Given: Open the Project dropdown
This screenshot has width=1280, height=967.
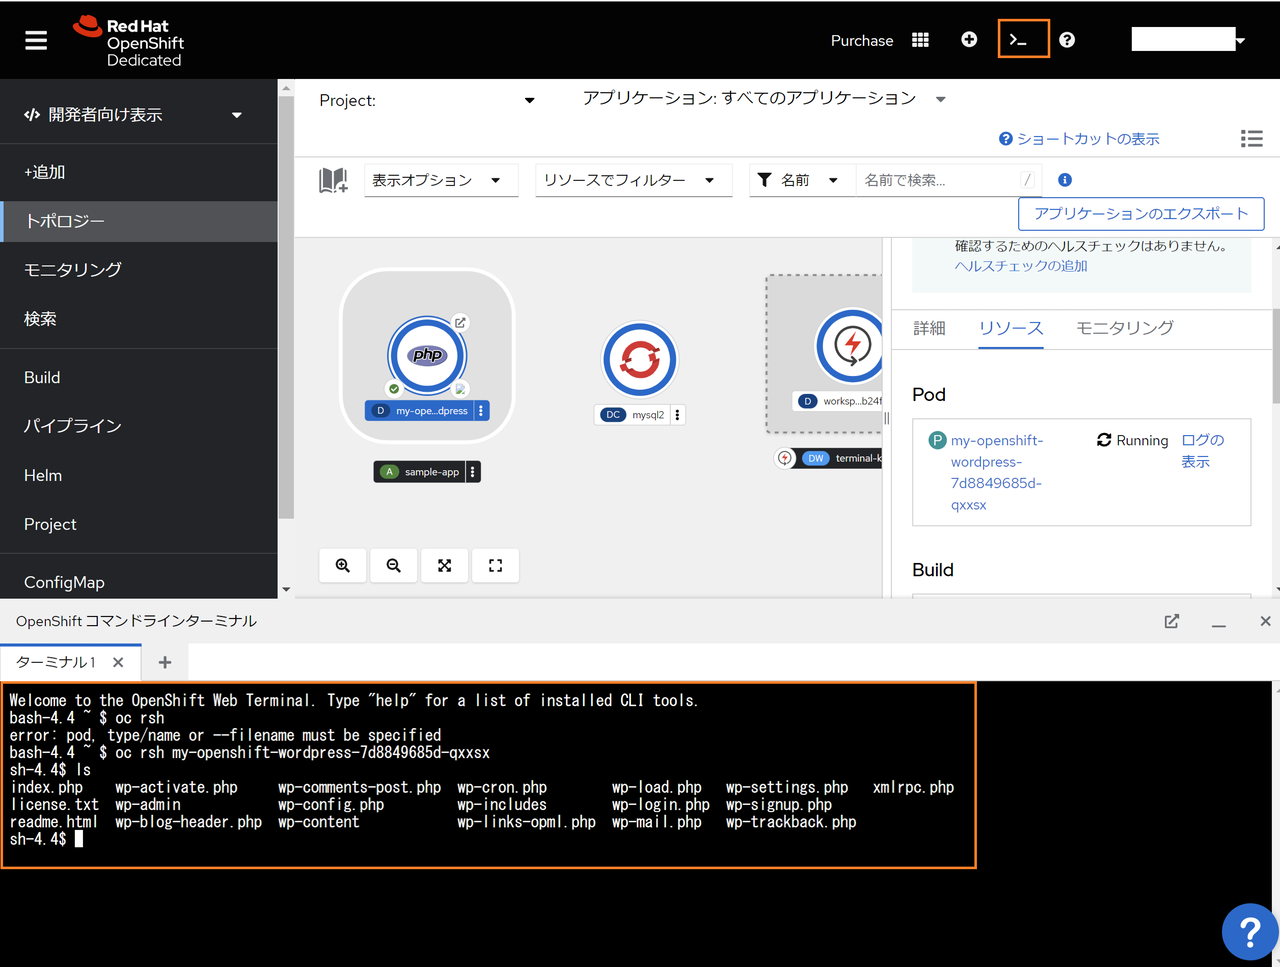Looking at the screenshot, I should (428, 100).
